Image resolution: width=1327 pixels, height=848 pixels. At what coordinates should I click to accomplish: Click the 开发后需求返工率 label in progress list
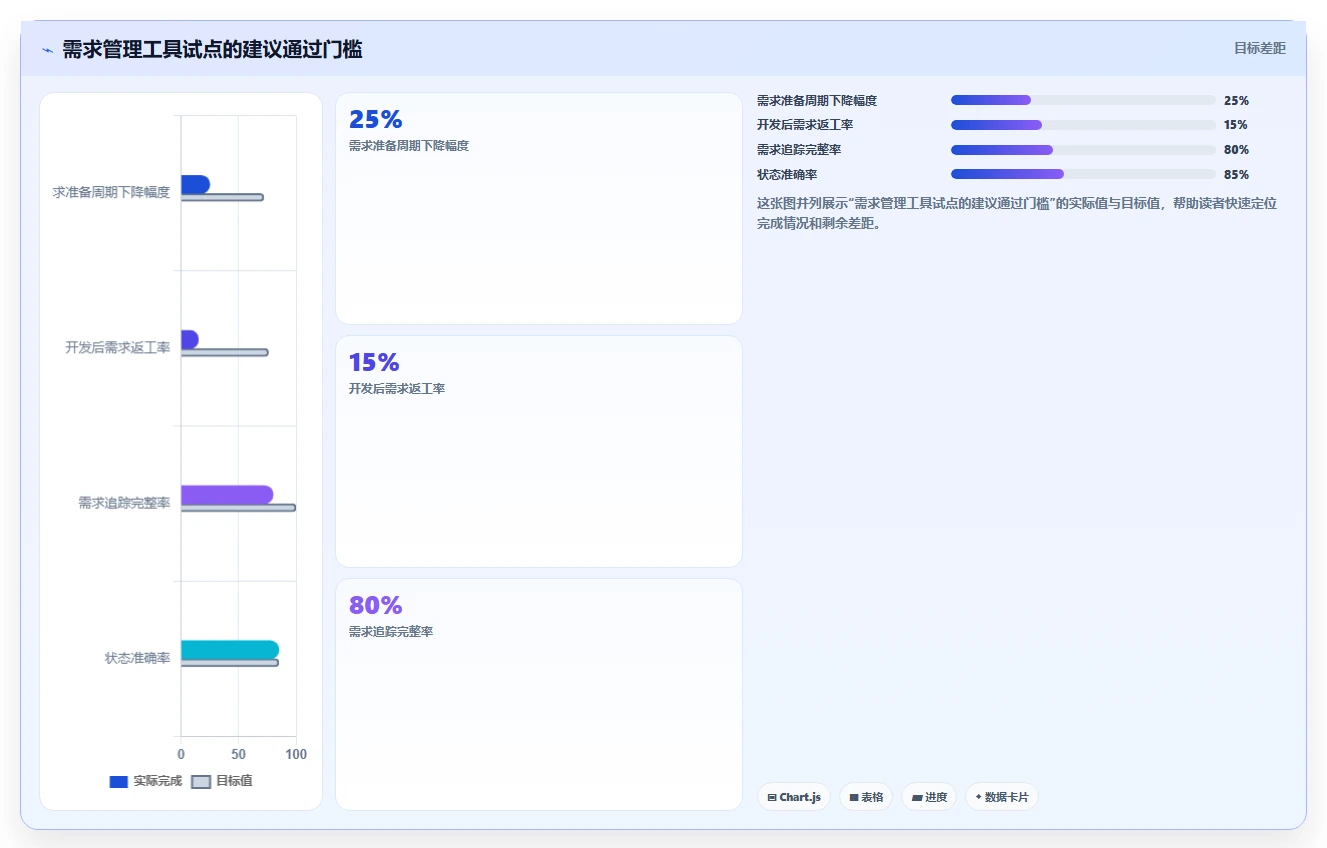click(805, 125)
